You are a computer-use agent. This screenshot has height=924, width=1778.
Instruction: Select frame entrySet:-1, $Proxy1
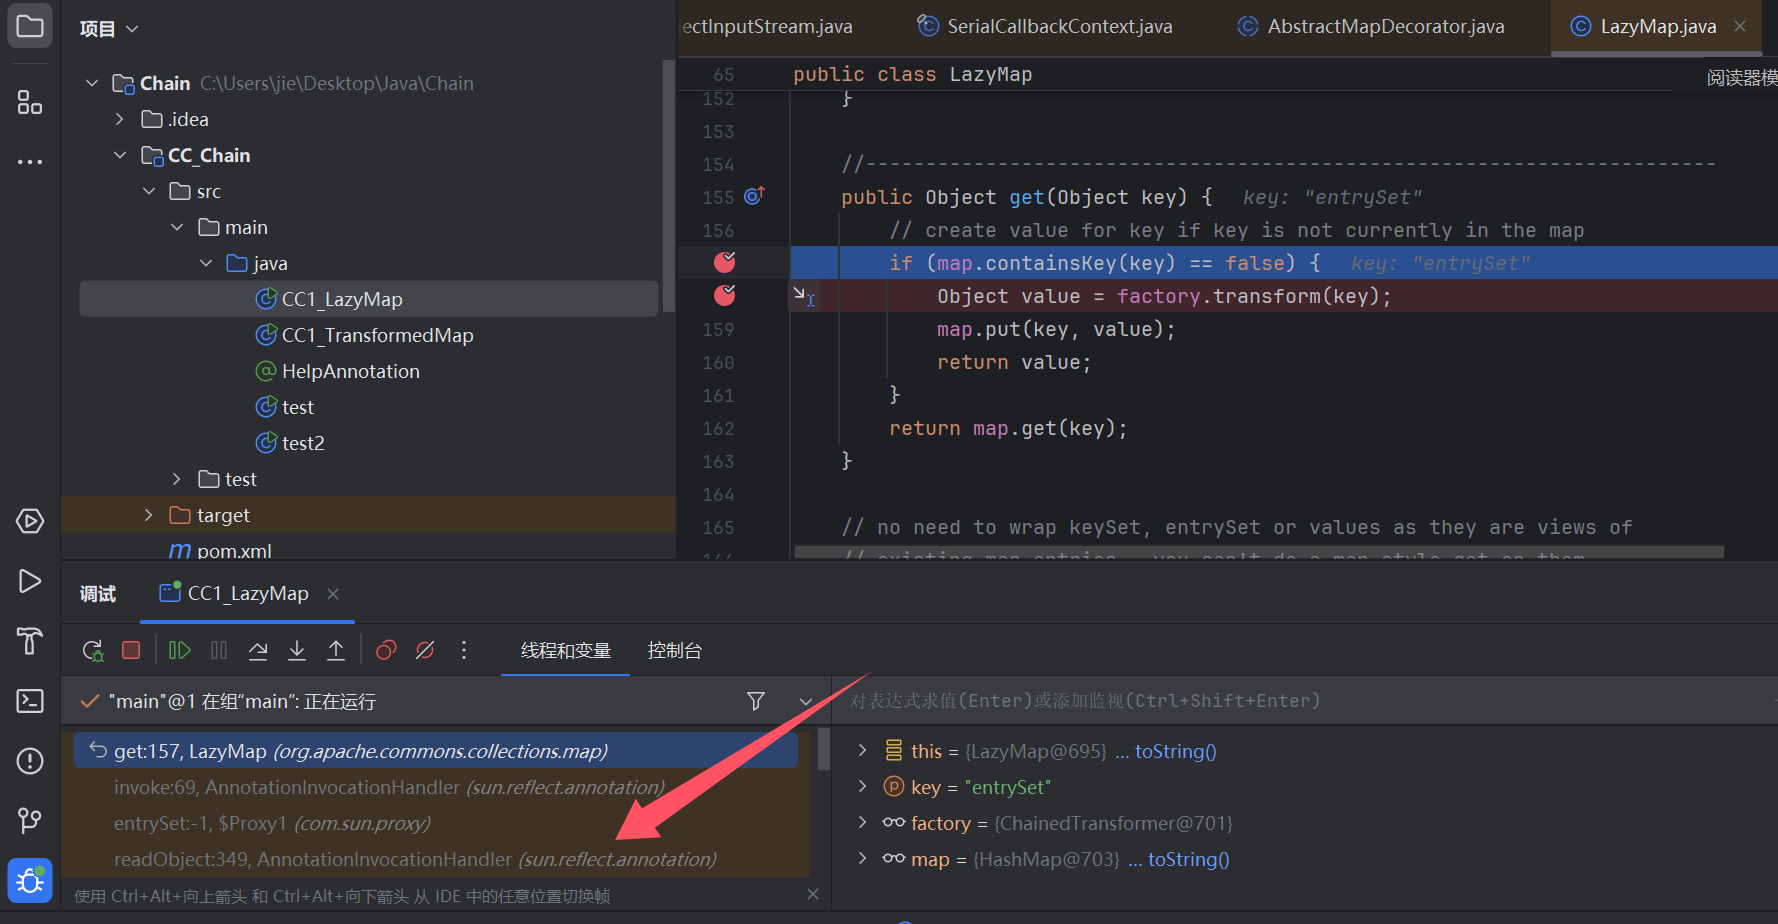coord(436,823)
